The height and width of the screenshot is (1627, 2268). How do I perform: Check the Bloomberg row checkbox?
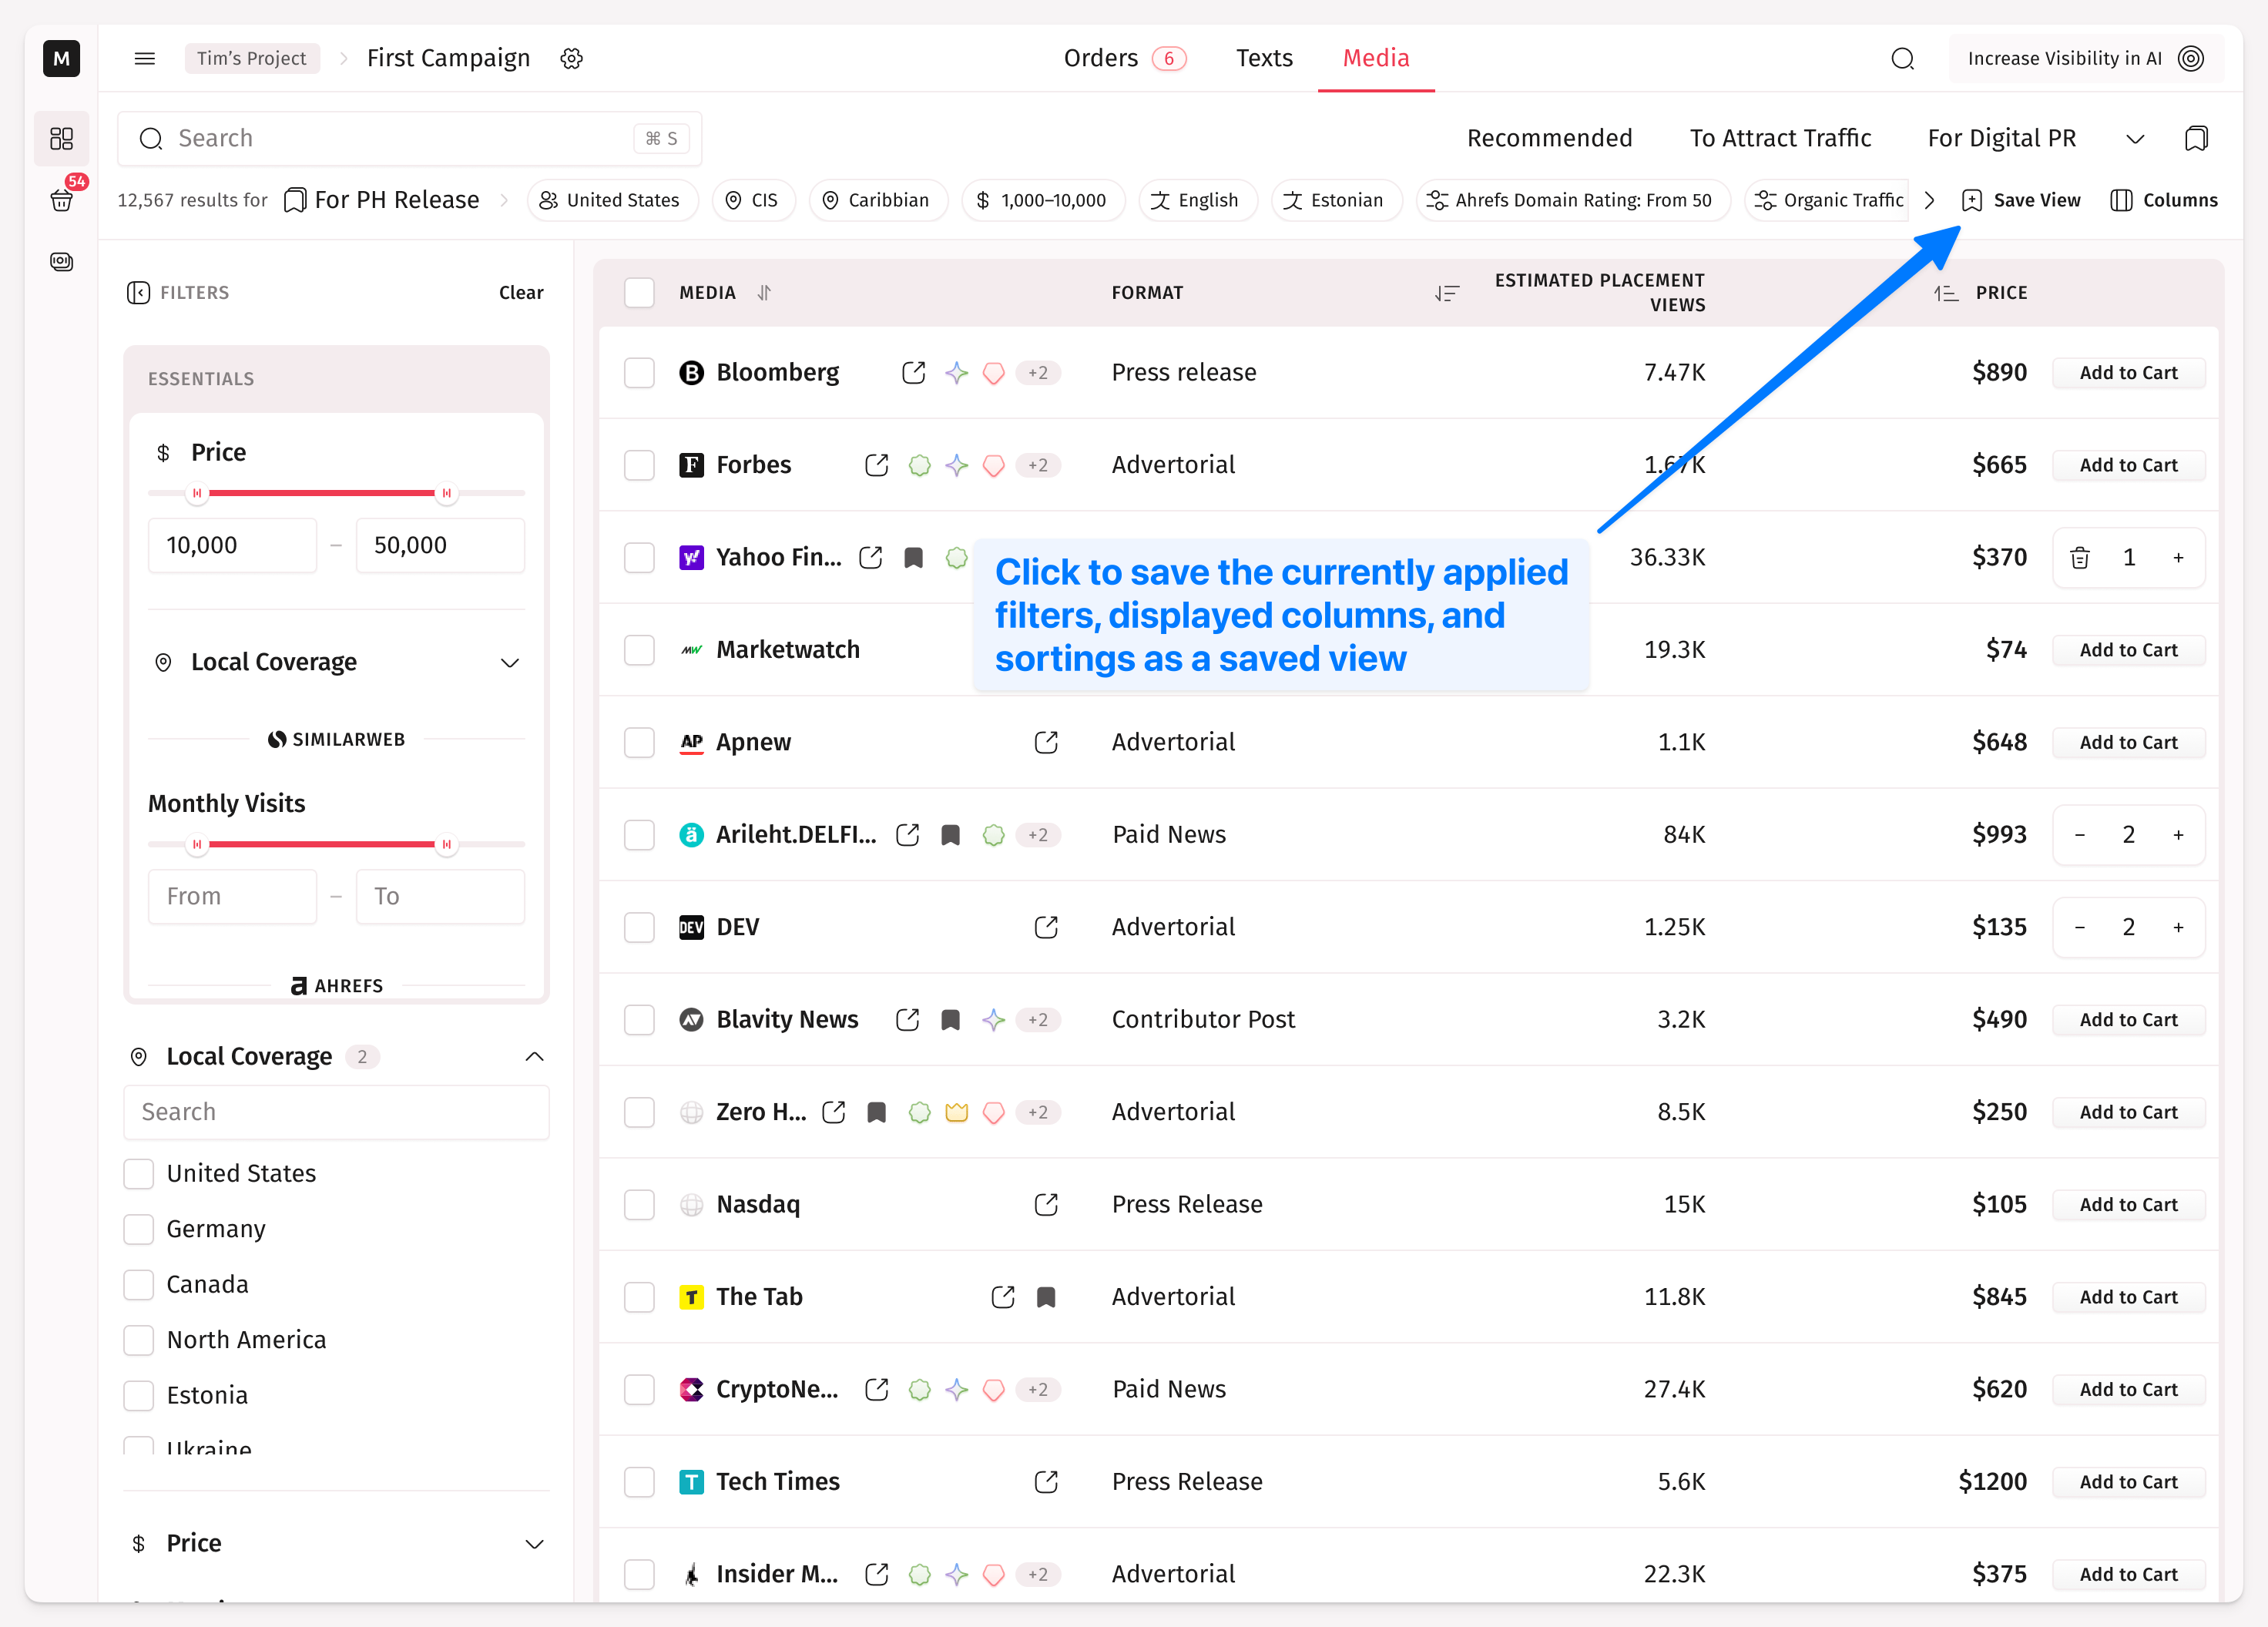point(639,373)
